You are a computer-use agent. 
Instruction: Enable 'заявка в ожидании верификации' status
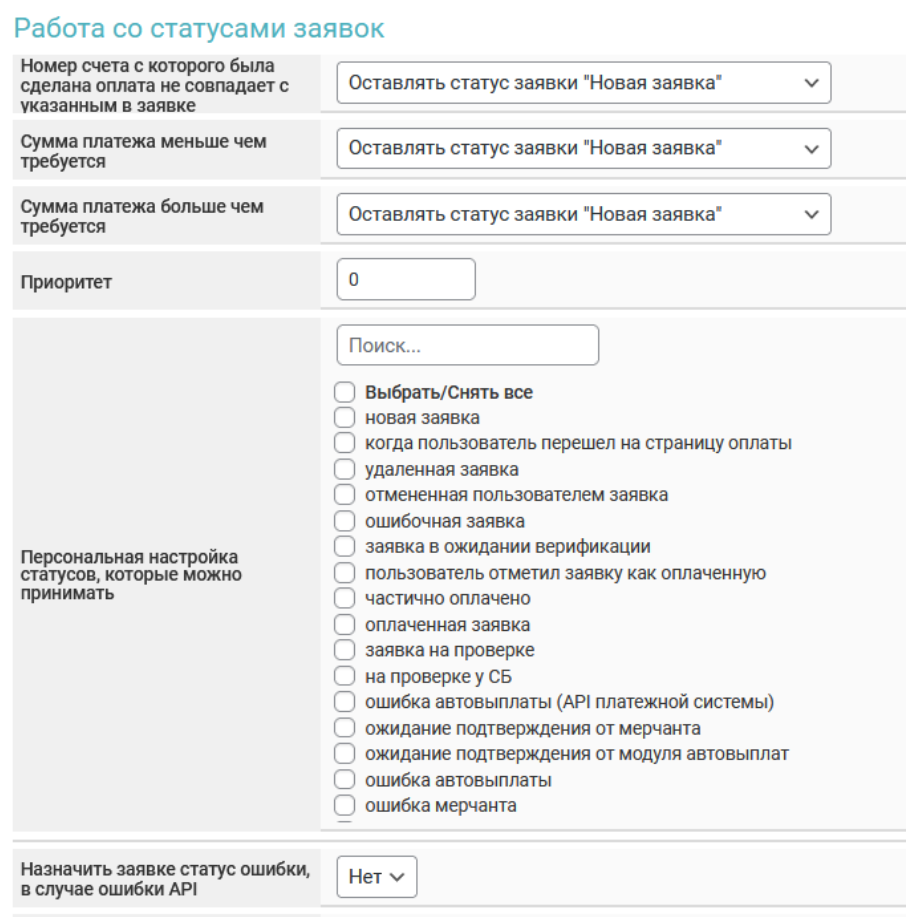click(345, 547)
